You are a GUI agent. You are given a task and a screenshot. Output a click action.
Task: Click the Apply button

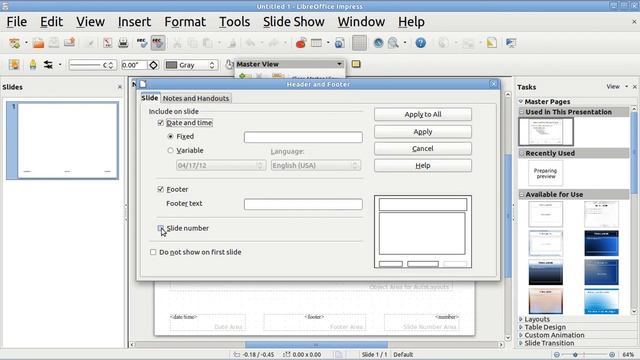pyautogui.click(x=423, y=132)
